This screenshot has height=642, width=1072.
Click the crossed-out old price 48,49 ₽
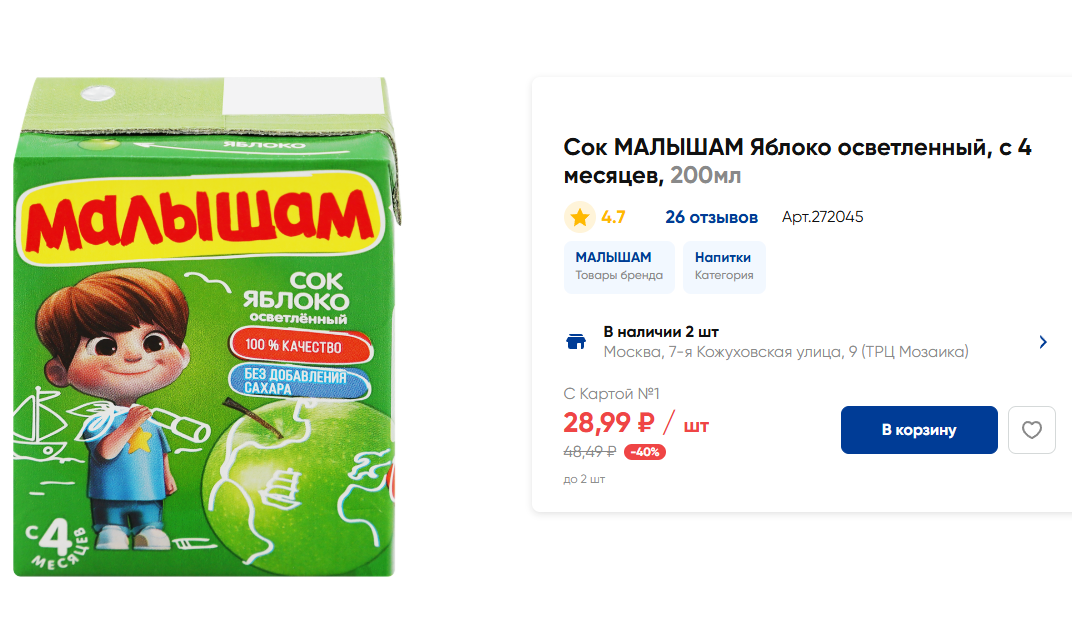(589, 452)
